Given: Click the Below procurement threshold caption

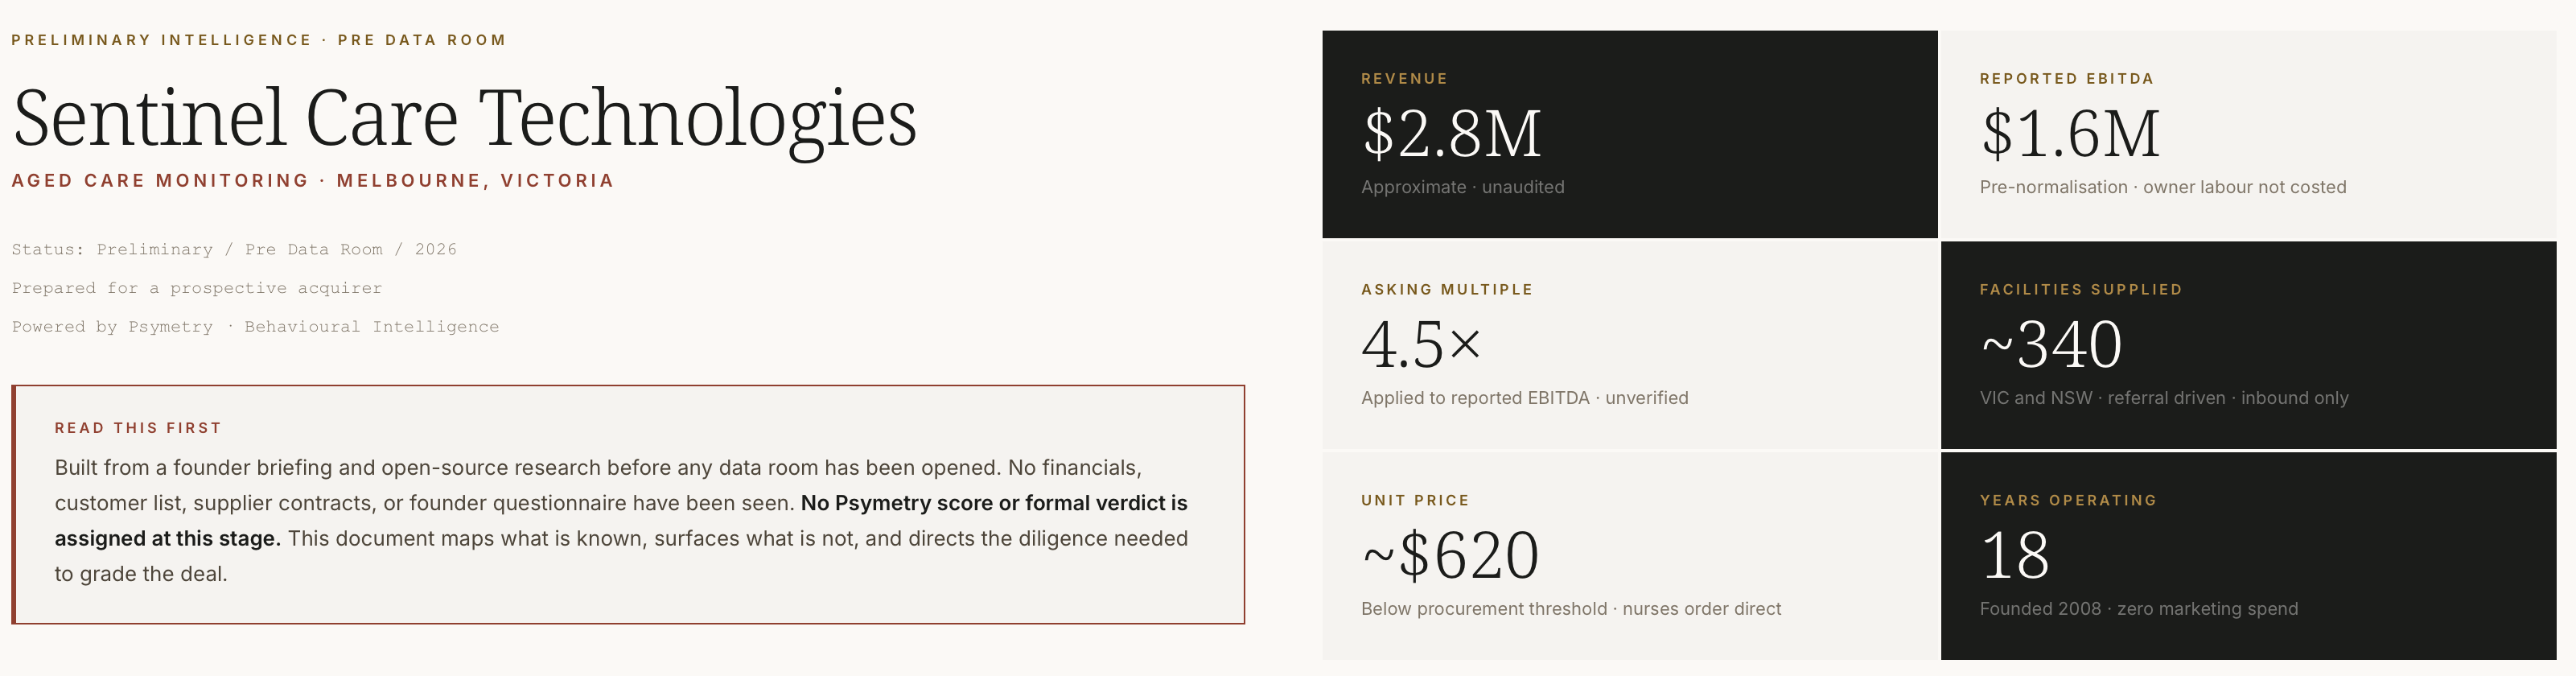Looking at the screenshot, I should [1571, 609].
